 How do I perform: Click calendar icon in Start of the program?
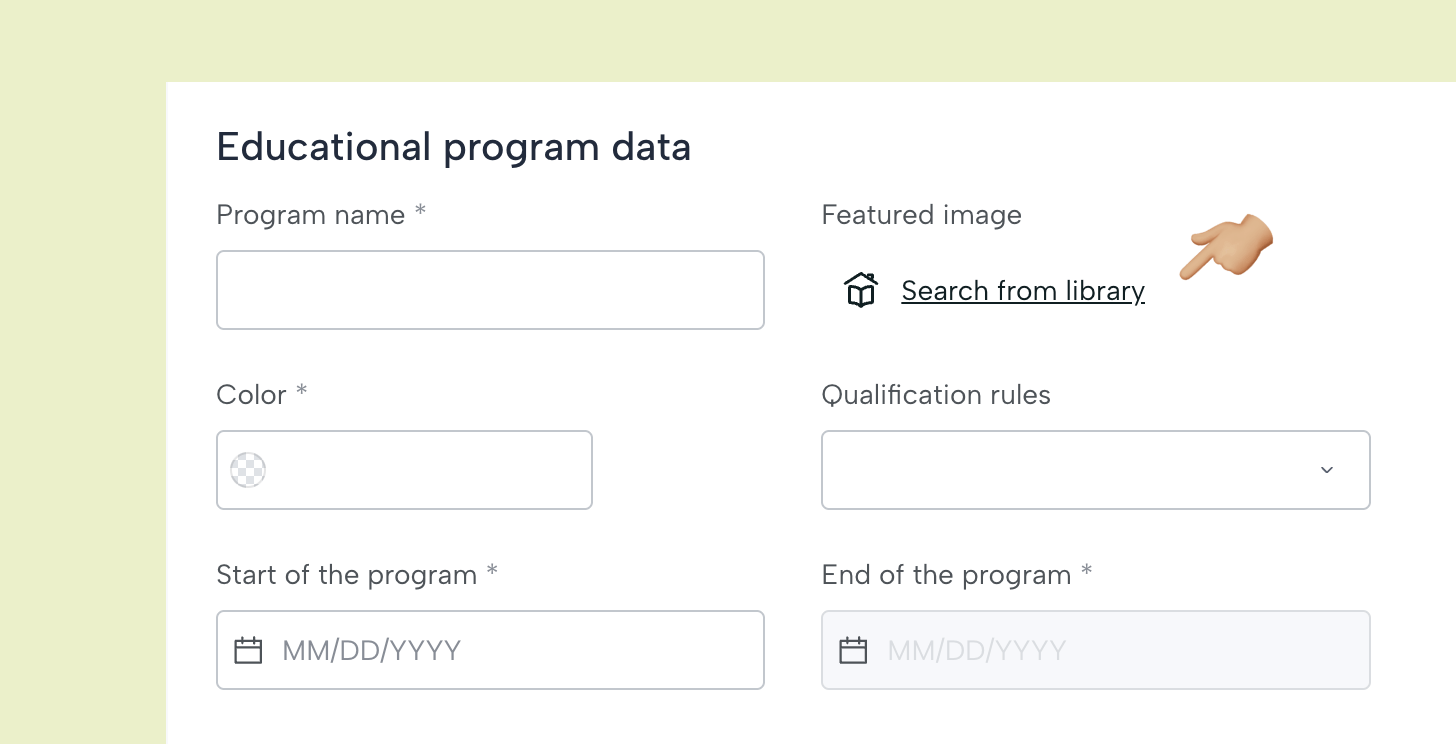coord(248,651)
